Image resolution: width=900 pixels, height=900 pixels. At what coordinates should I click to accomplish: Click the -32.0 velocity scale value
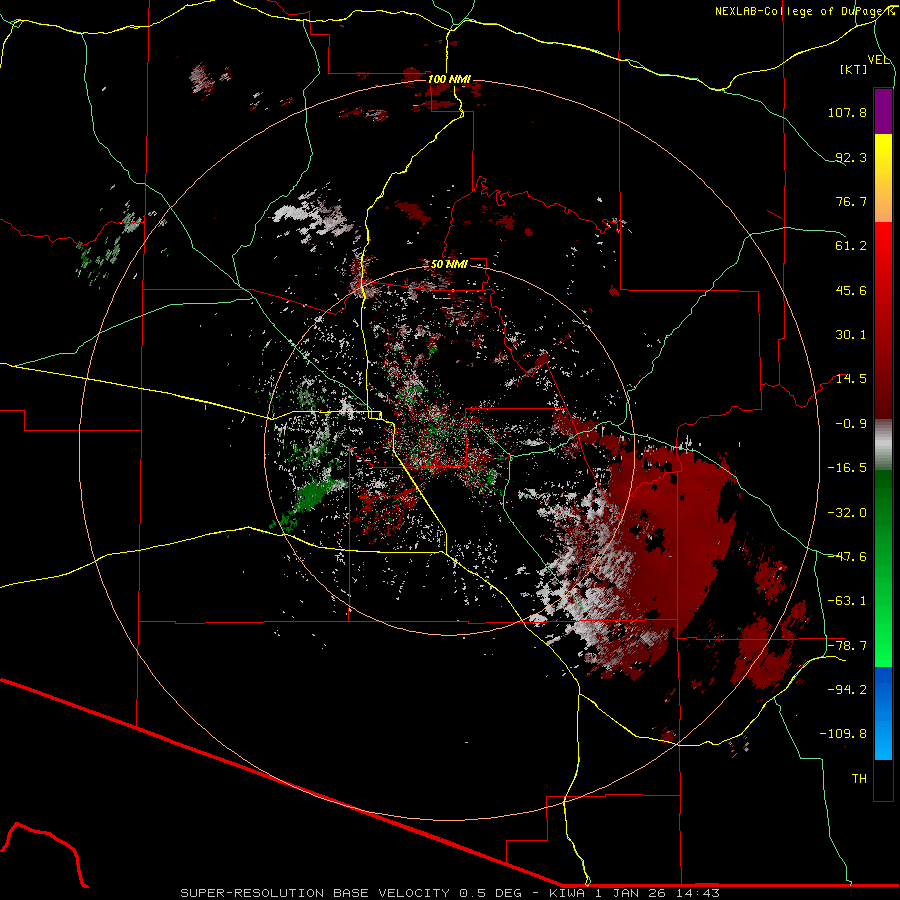[x=847, y=513]
